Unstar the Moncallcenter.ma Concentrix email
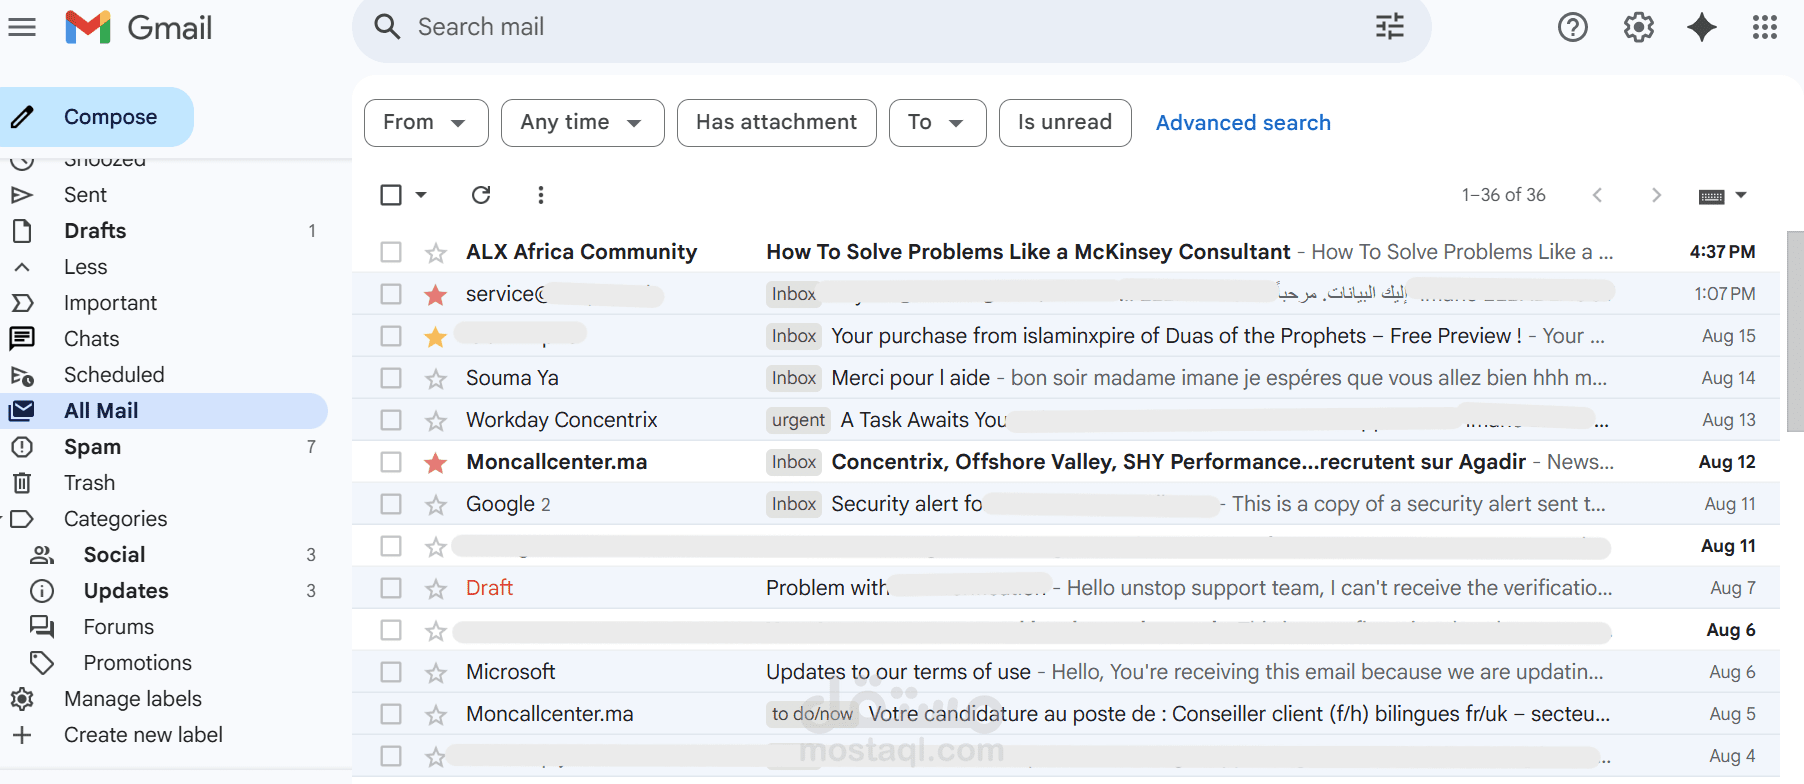 click(435, 463)
